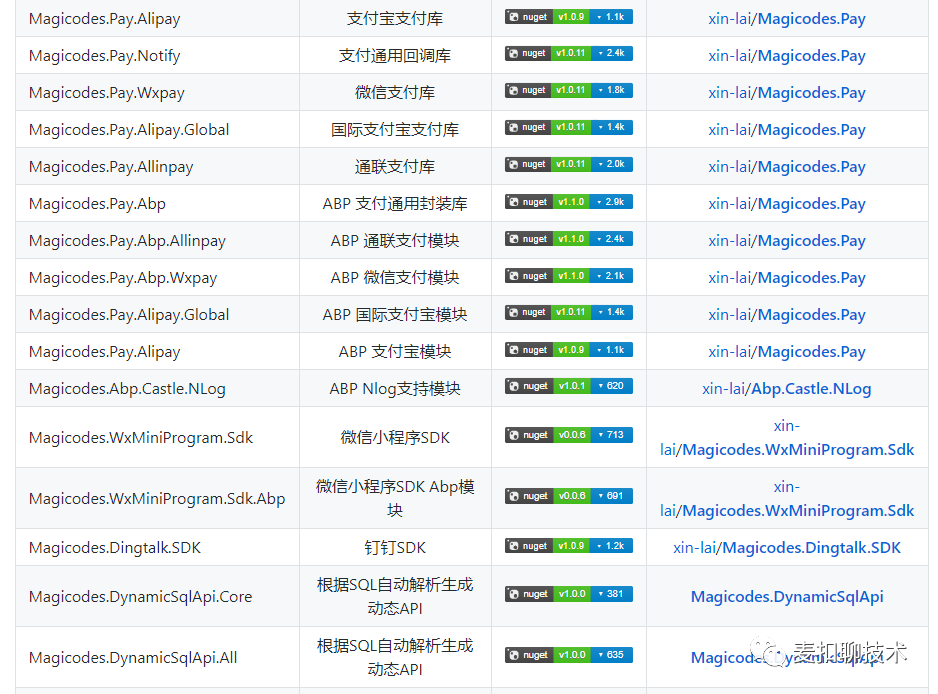Open the nuget badge for Magicodes.DynamicSqlApi.All
Image resolution: width=938 pixels, height=694 pixels.
pos(568,656)
